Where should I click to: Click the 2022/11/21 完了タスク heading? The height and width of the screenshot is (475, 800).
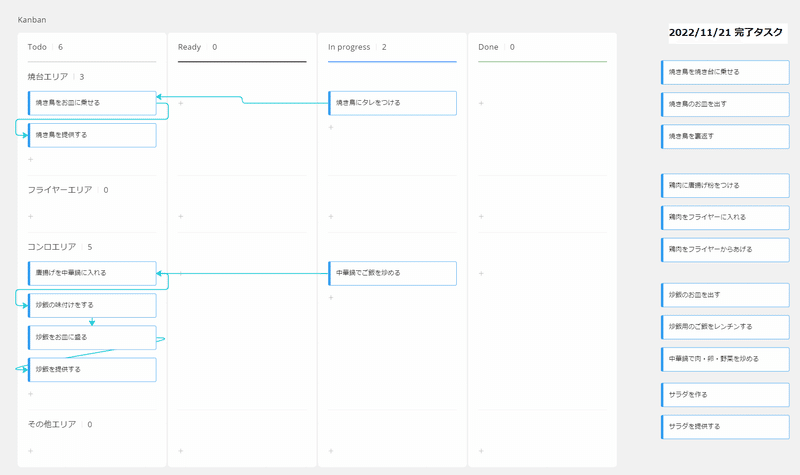coord(726,33)
